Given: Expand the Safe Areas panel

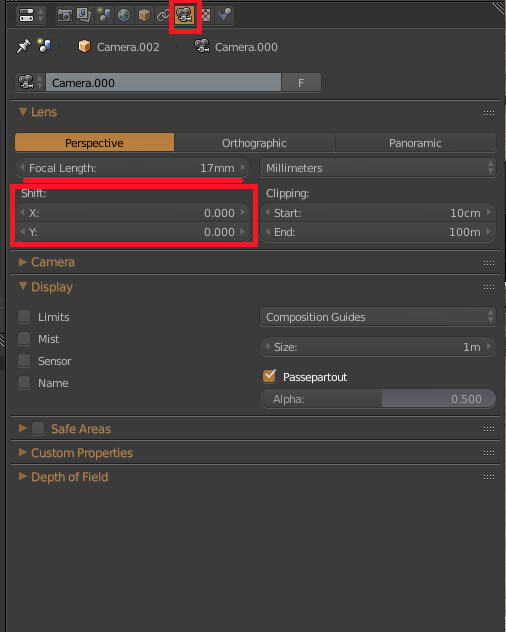Looking at the screenshot, I should tap(23, 428).
